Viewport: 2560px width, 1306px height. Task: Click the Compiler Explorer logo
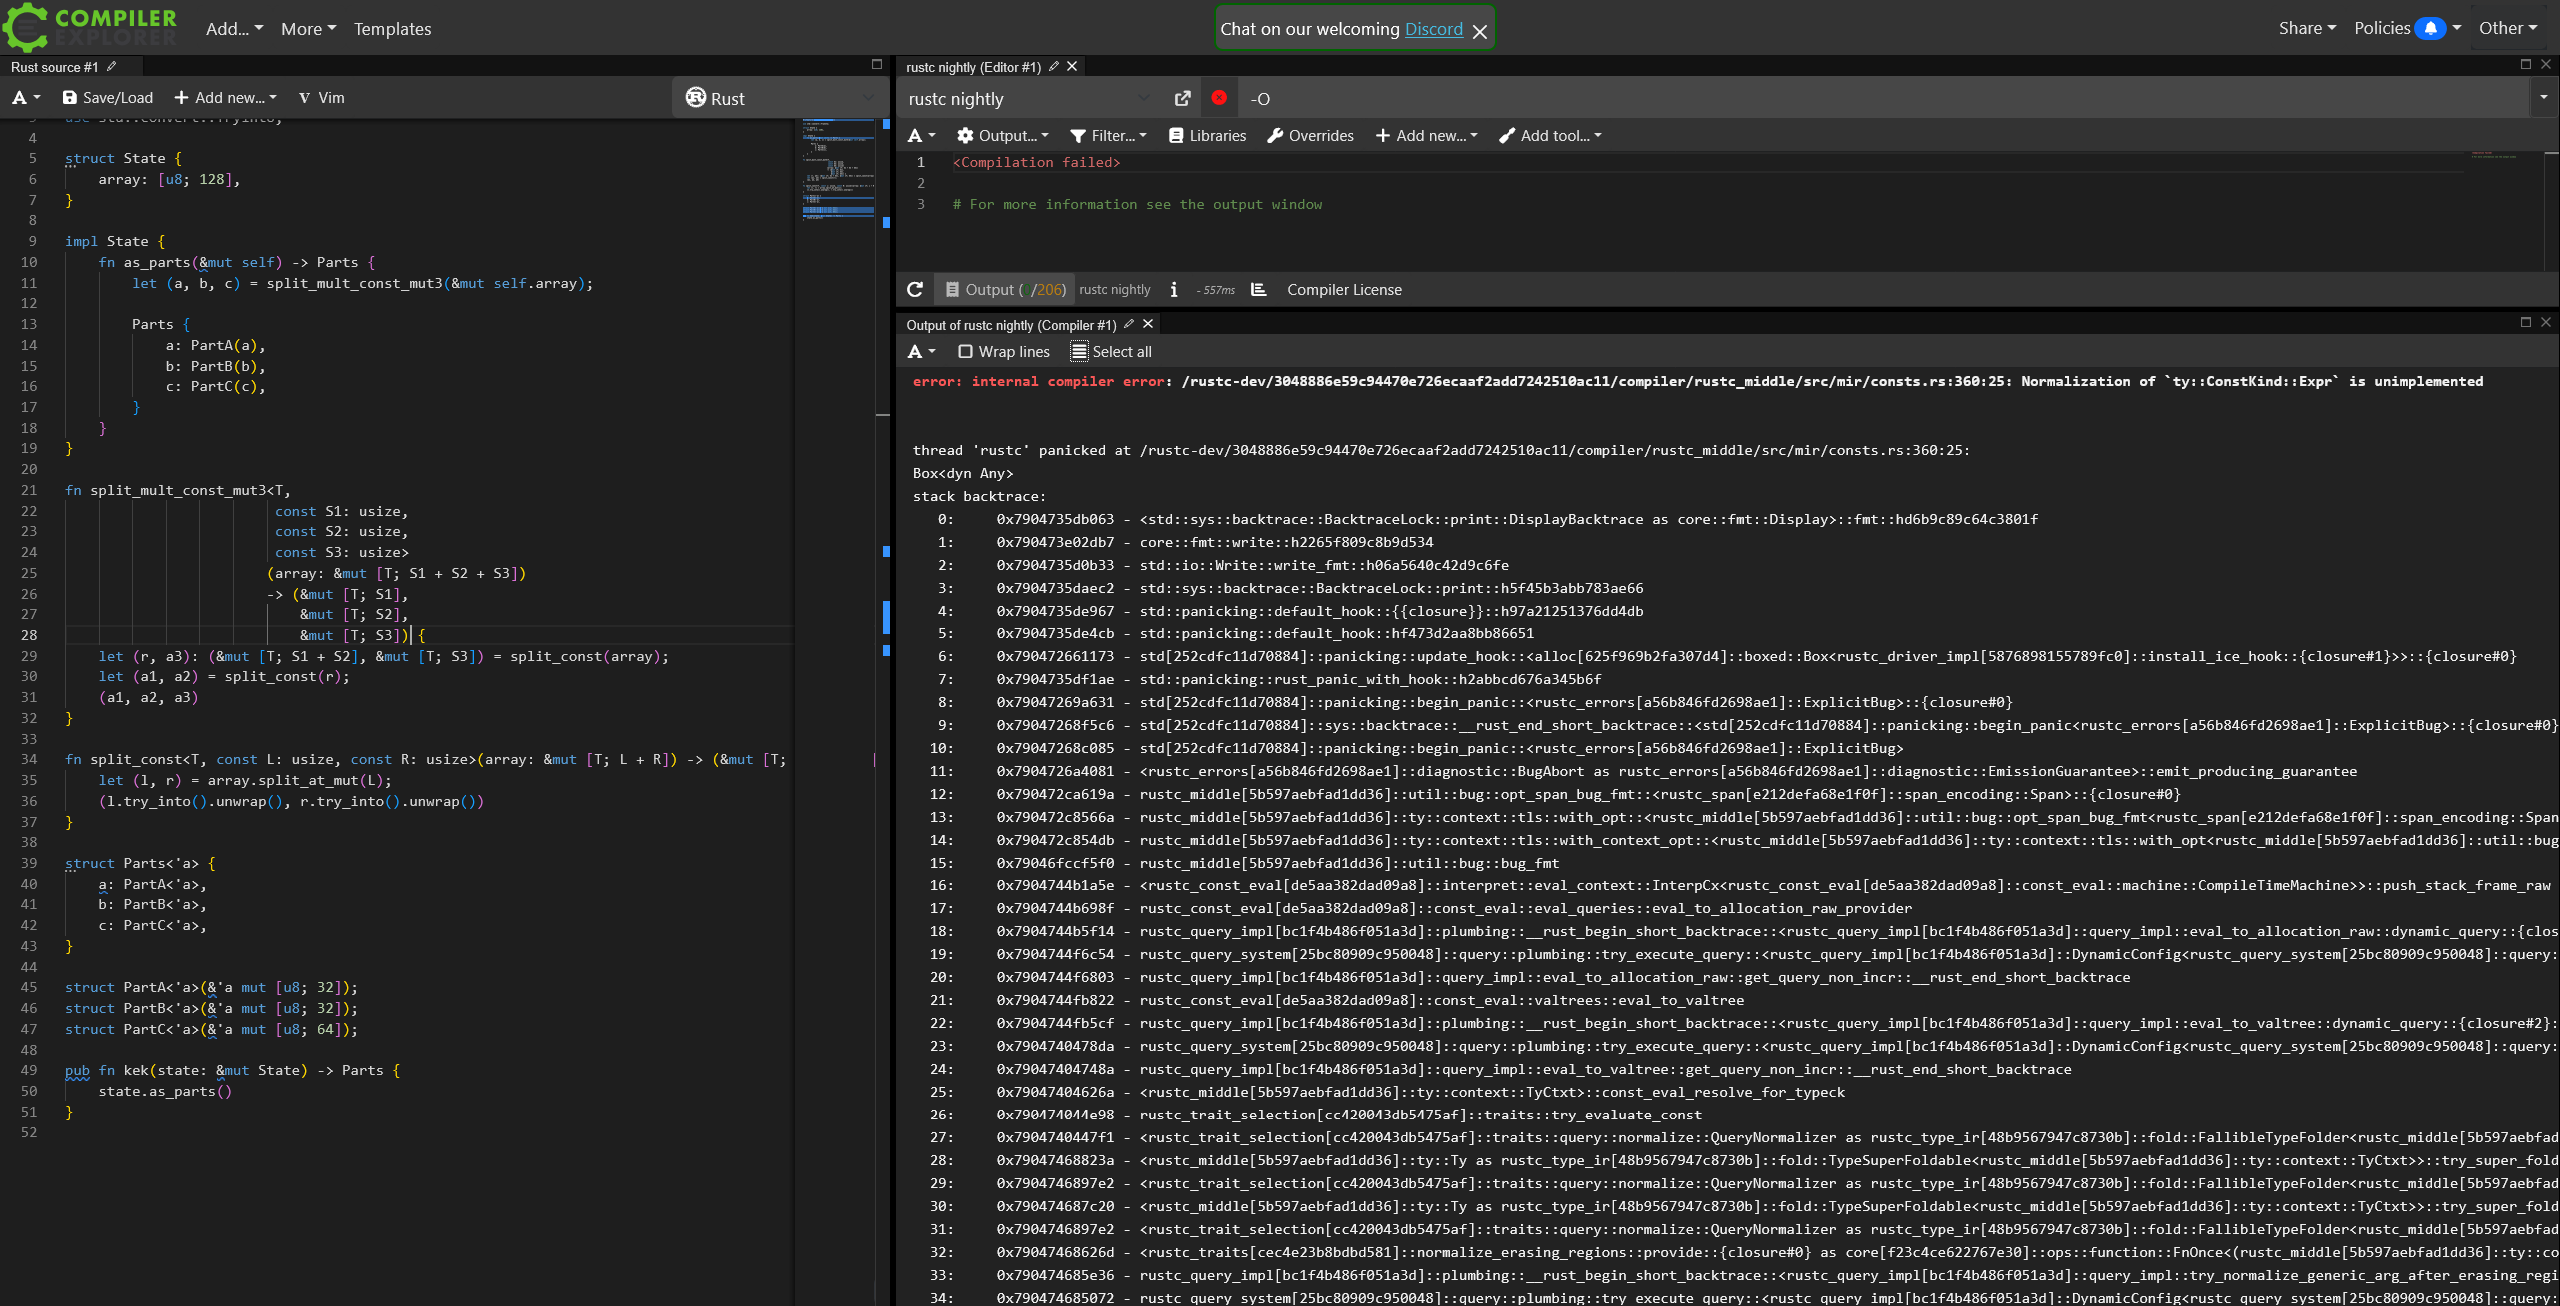pos(90,27)
